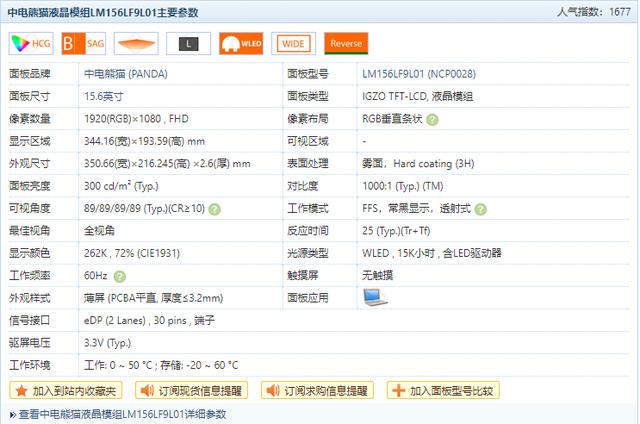Click the display area value 344.16(宽)×193.59(高) mm
Screen dimensions: 640x424
tap(144, 141)
